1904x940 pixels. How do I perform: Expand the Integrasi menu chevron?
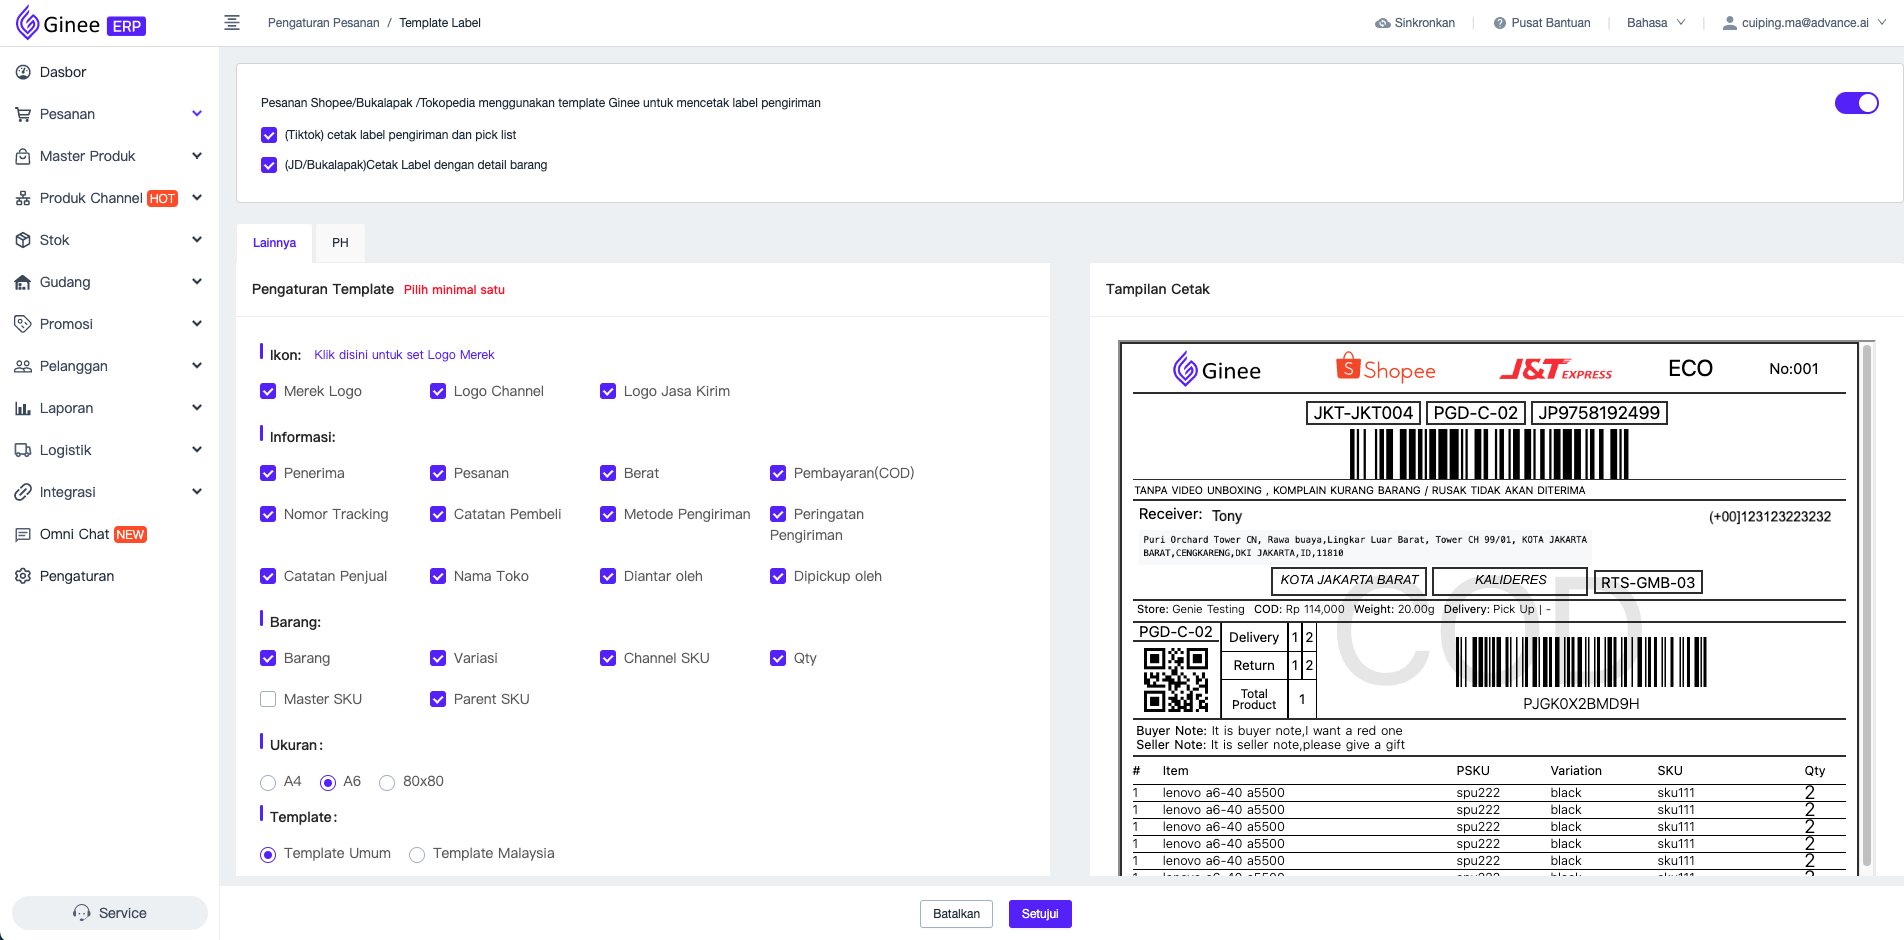(x=197, y=492)
